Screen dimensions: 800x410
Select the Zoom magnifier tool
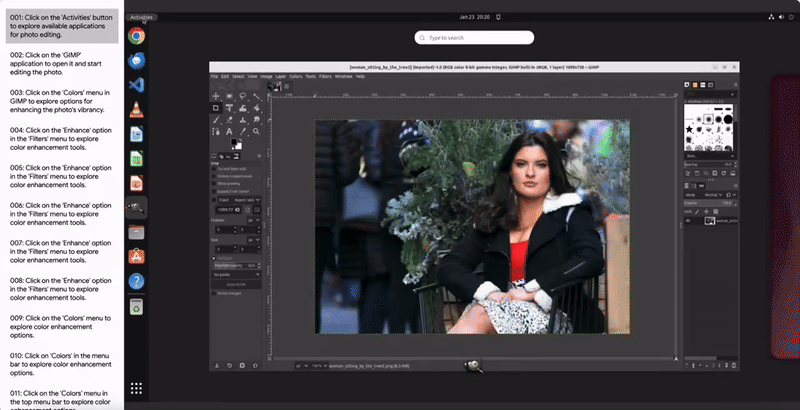pos(256,132)
